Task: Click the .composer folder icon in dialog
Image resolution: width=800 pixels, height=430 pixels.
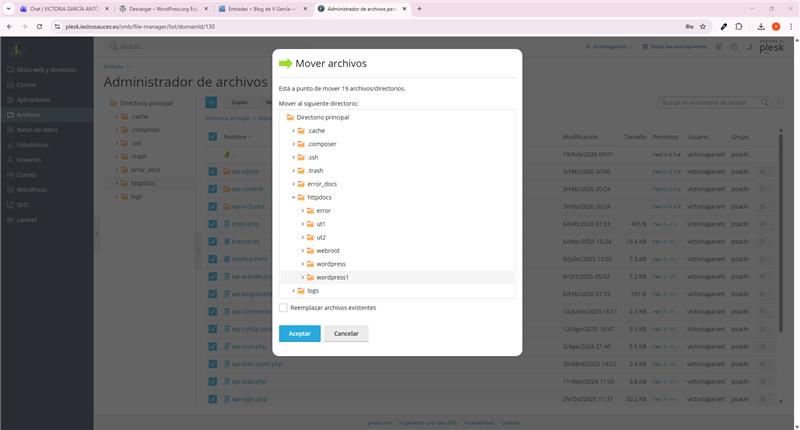Action: point(300,144)
